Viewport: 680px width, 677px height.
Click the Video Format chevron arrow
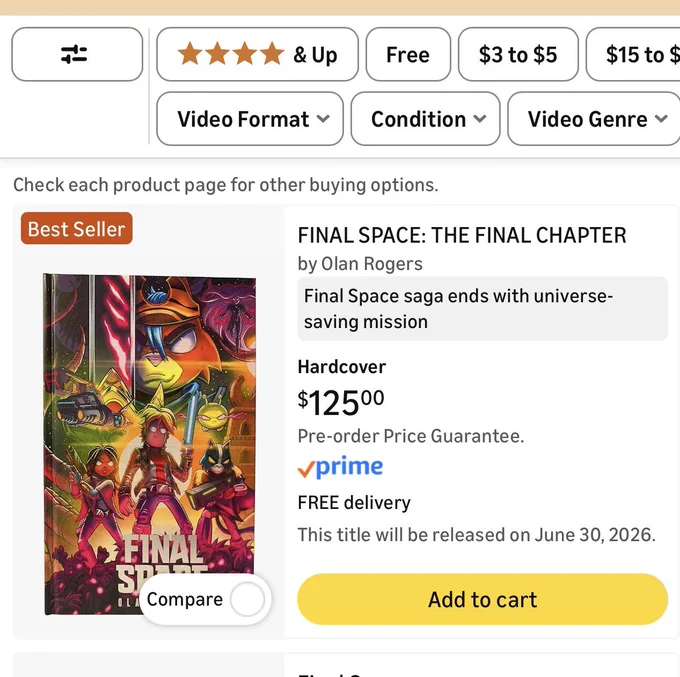point(323,118)
